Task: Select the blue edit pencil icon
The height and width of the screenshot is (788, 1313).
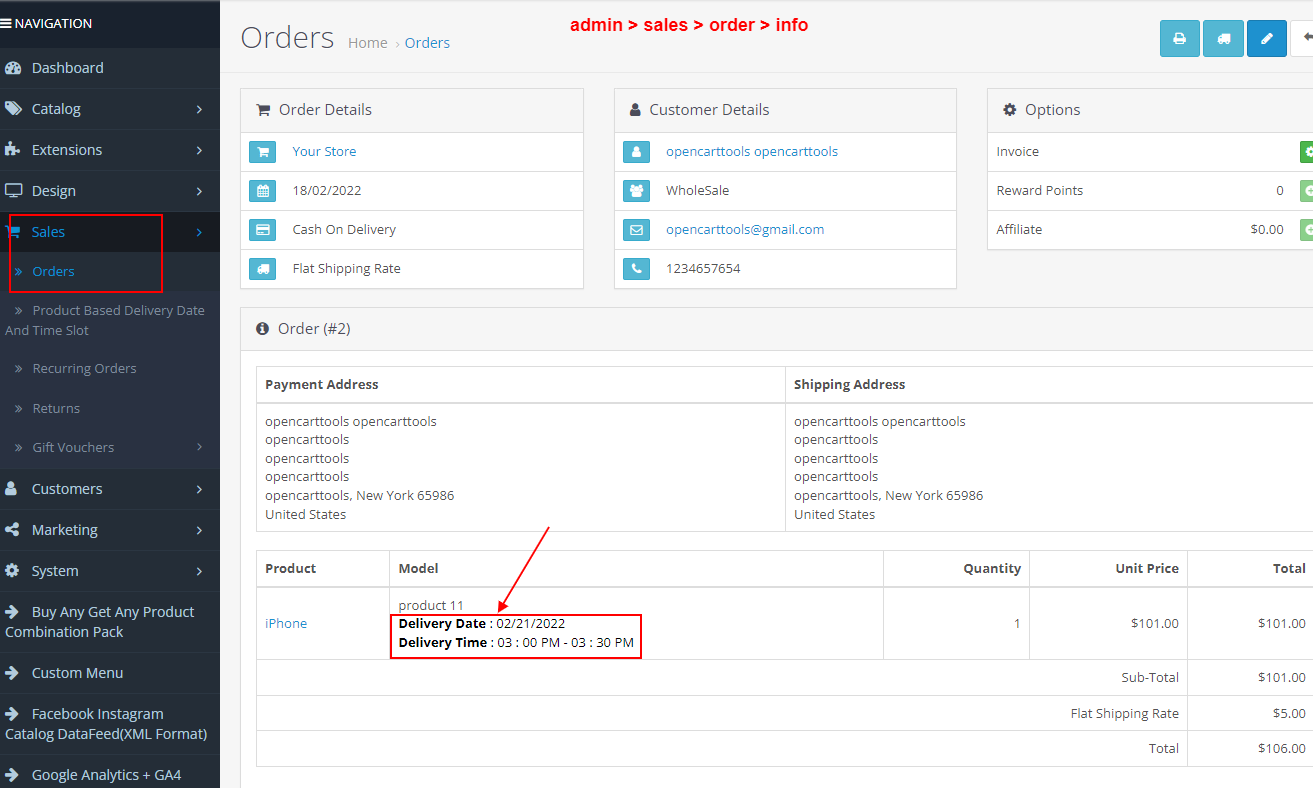Action: 1266,38
